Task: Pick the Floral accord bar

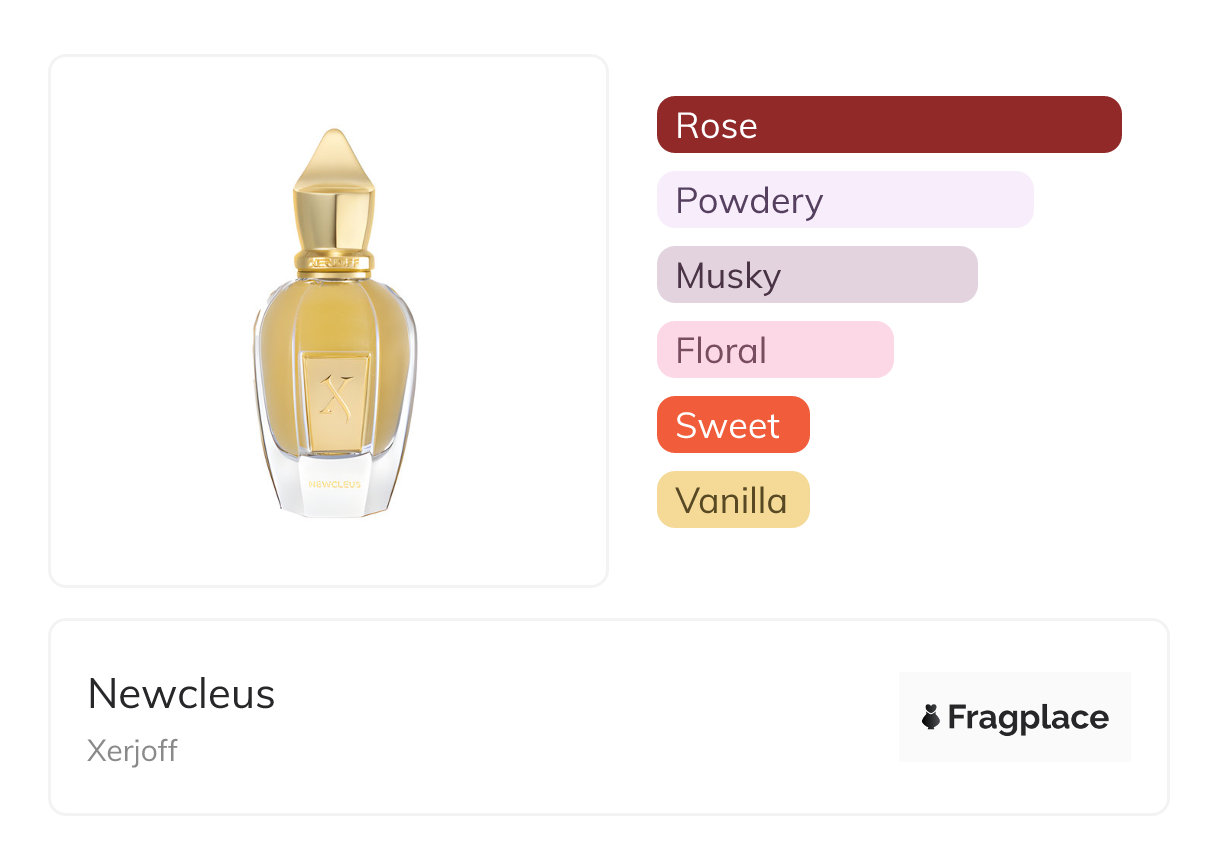Action: 774,350
